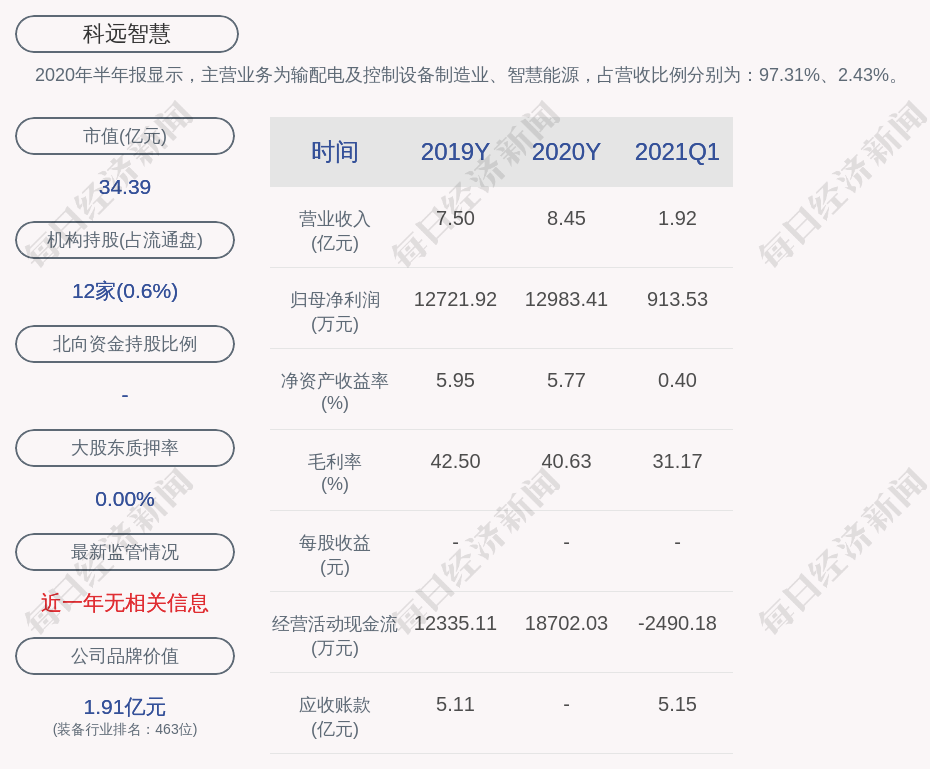The height and width of the screenshot is (769, 930).
Task: Click the red 近一年无相关信息 text
Action: tap(125, 603)
